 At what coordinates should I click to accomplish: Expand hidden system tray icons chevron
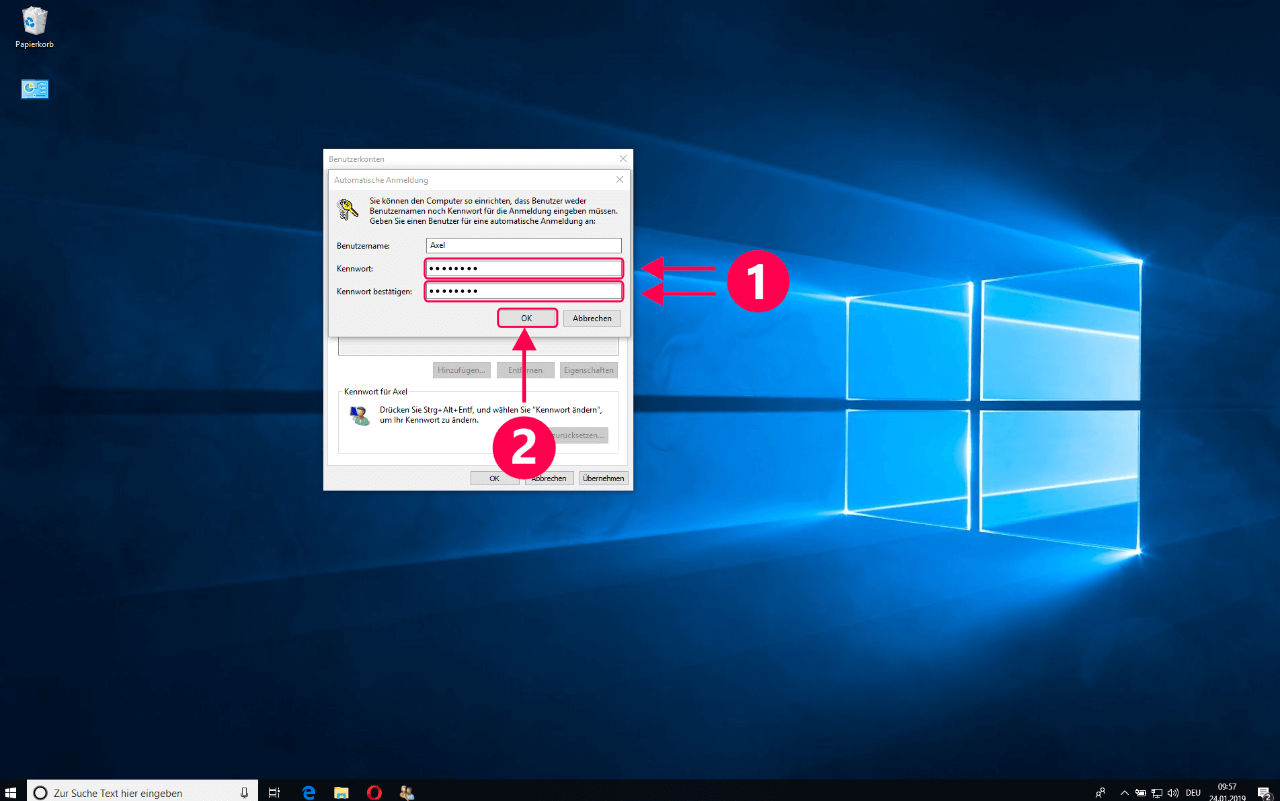(x=1124, y=793)
